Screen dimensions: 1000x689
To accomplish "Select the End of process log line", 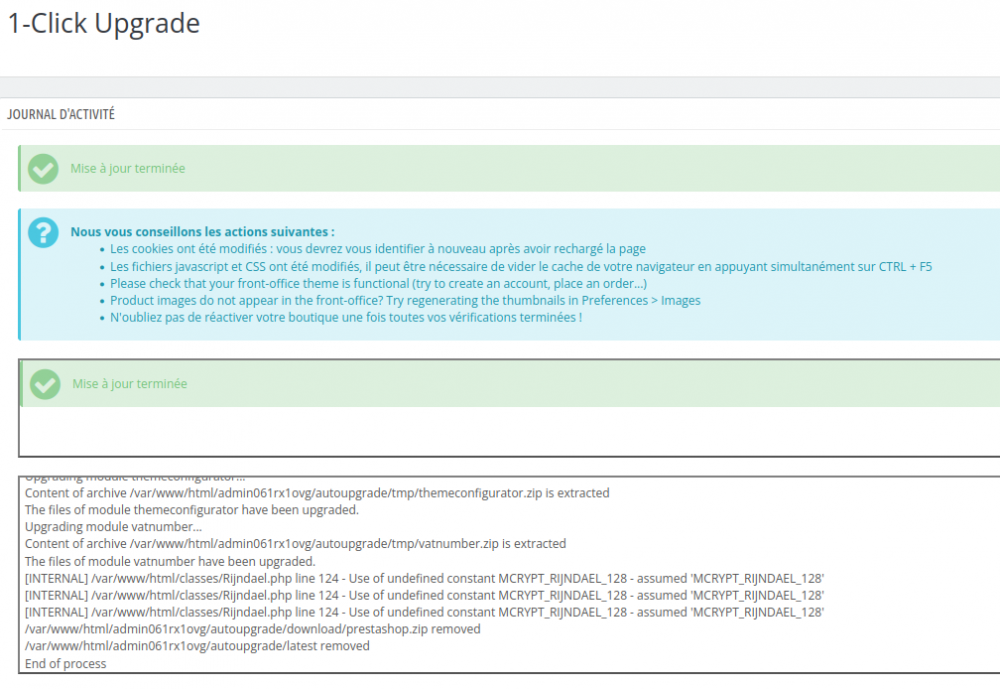I will (64, 663).
